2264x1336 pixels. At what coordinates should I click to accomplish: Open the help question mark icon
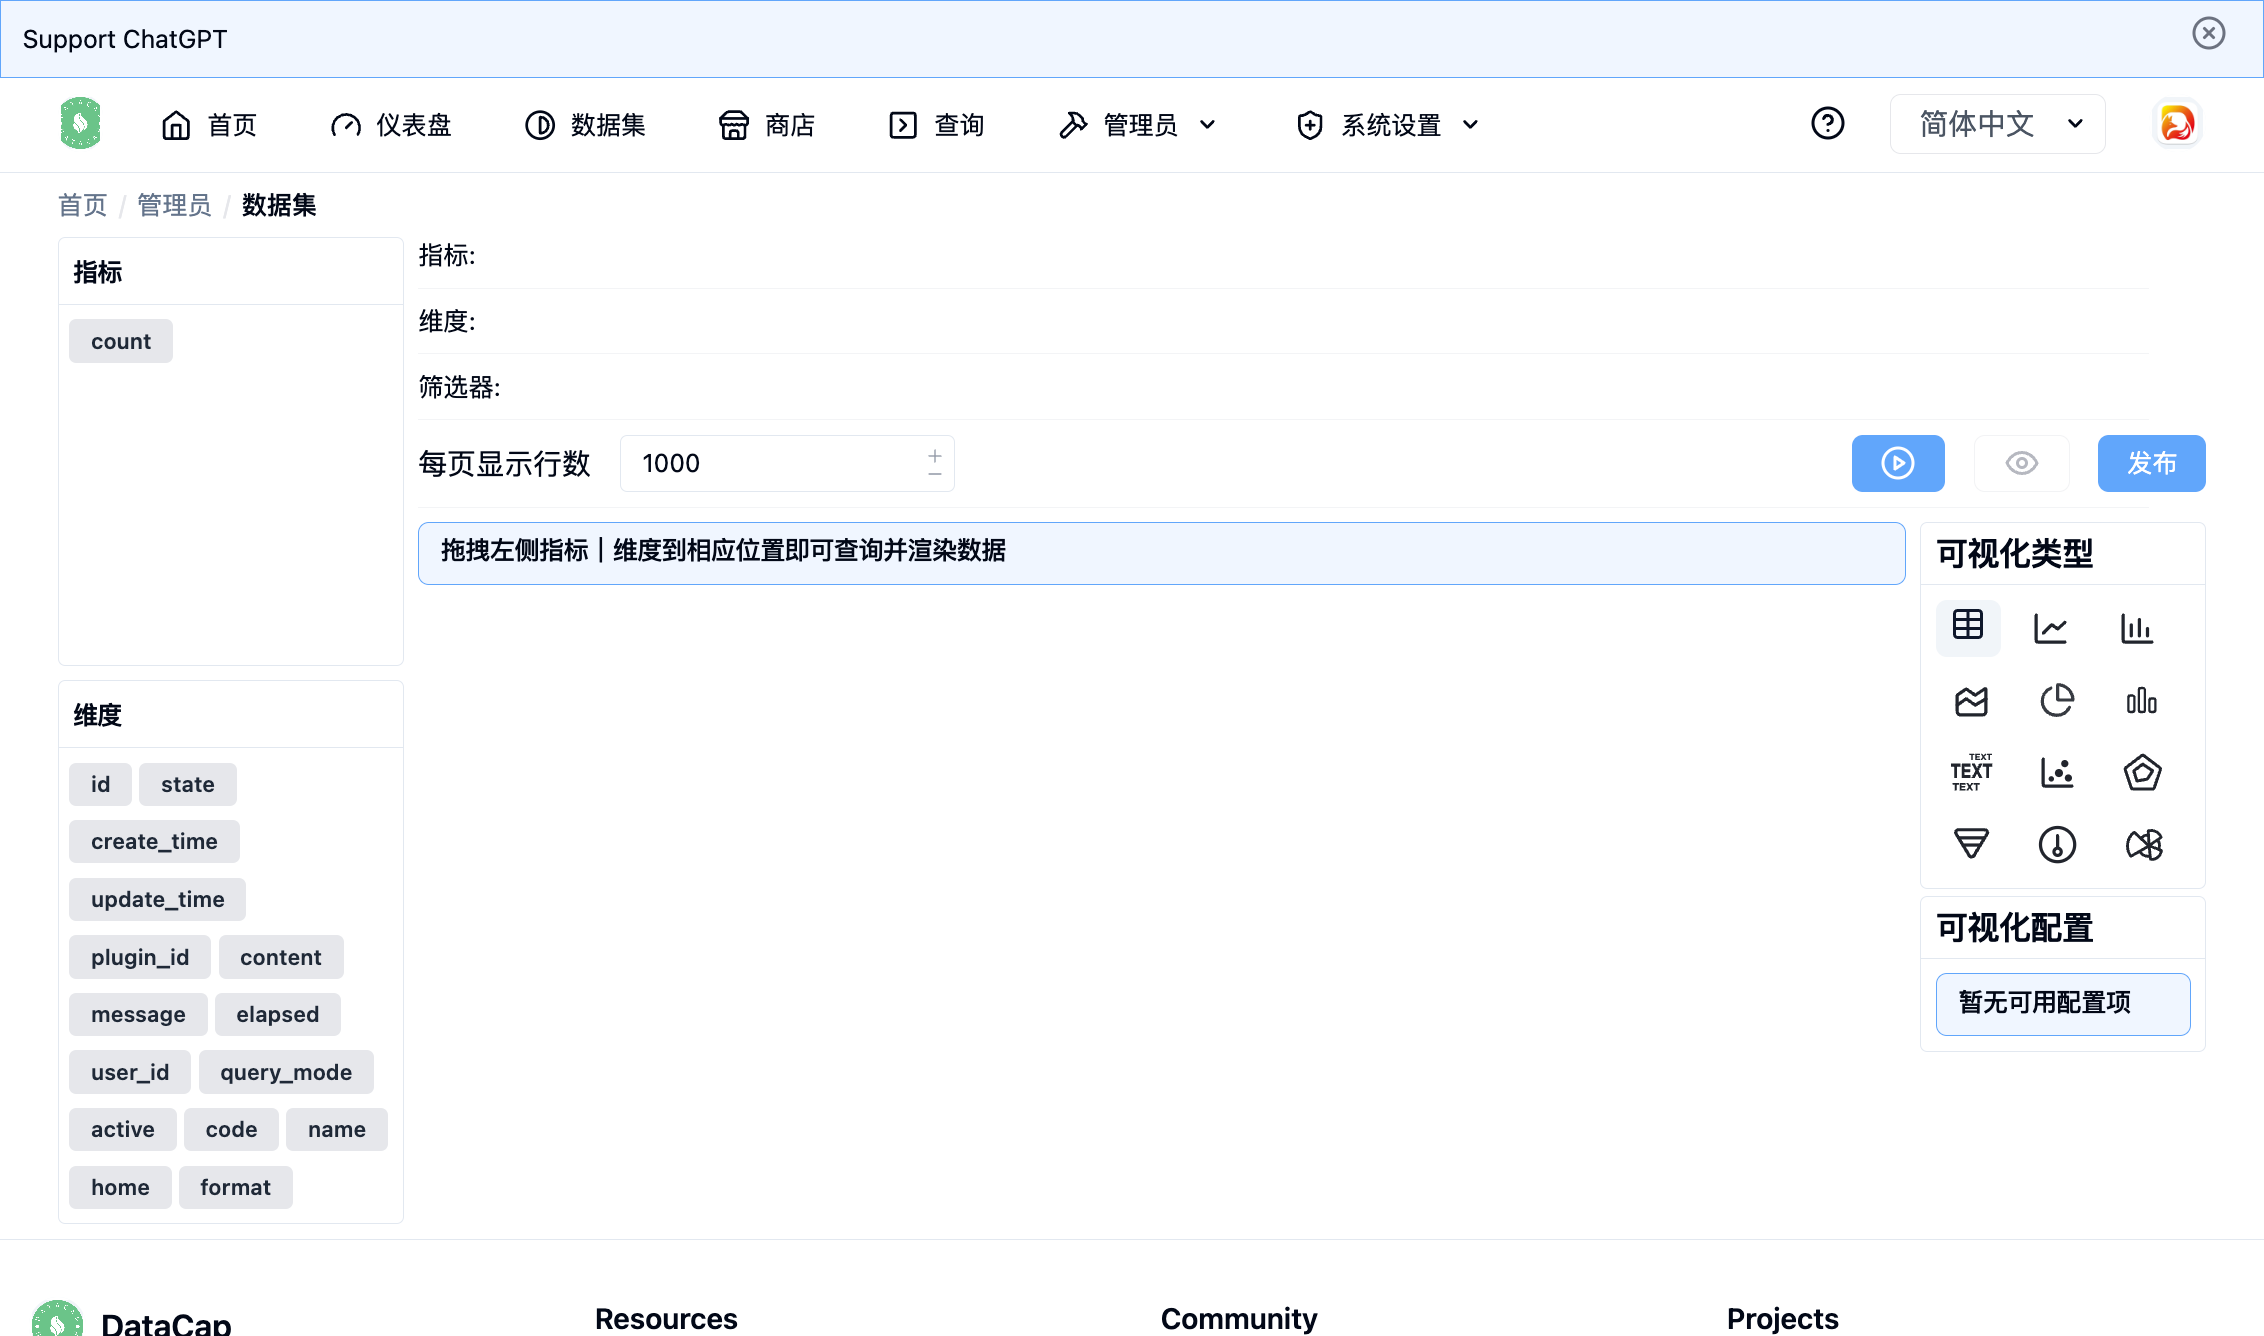[x=1828, y=124]
